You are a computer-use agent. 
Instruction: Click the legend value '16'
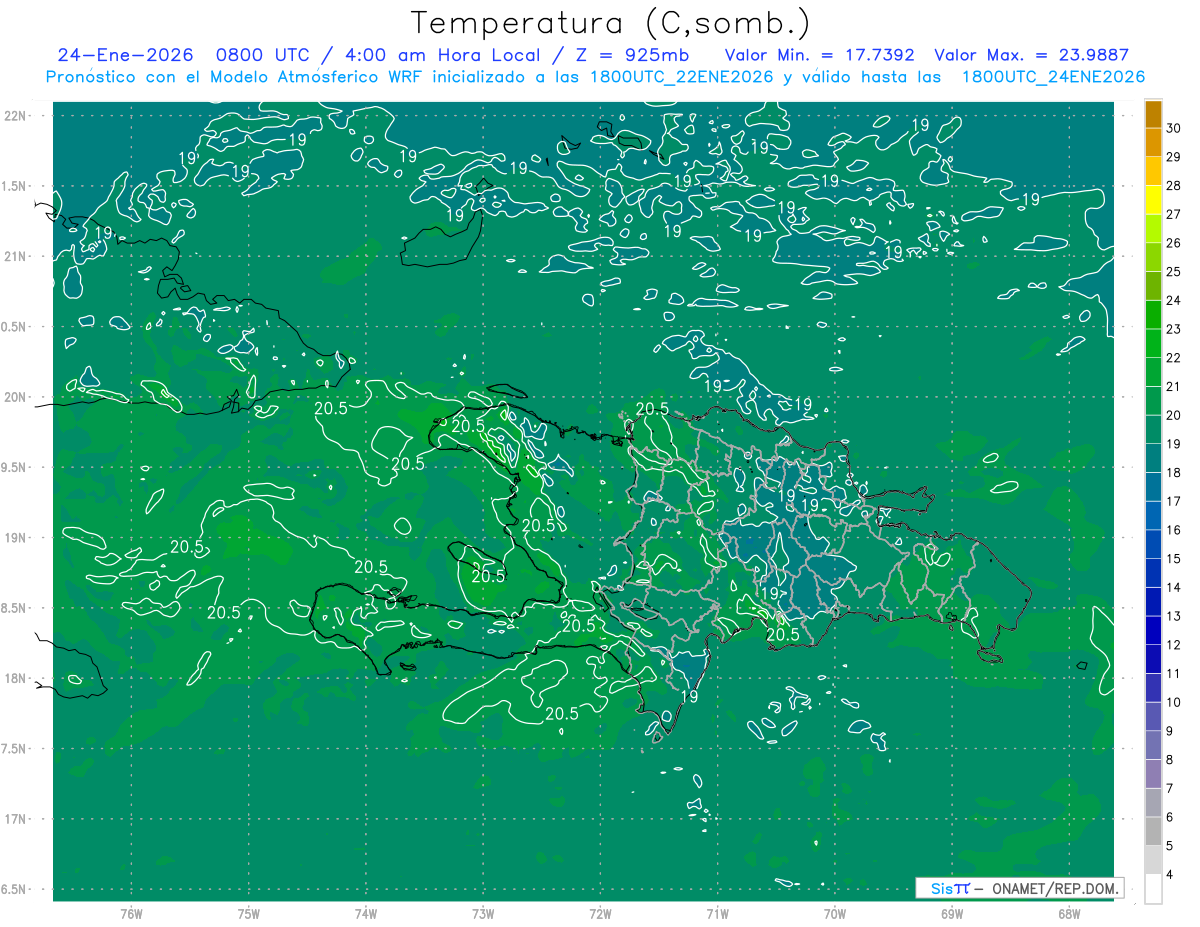(x=1174, y=530)
